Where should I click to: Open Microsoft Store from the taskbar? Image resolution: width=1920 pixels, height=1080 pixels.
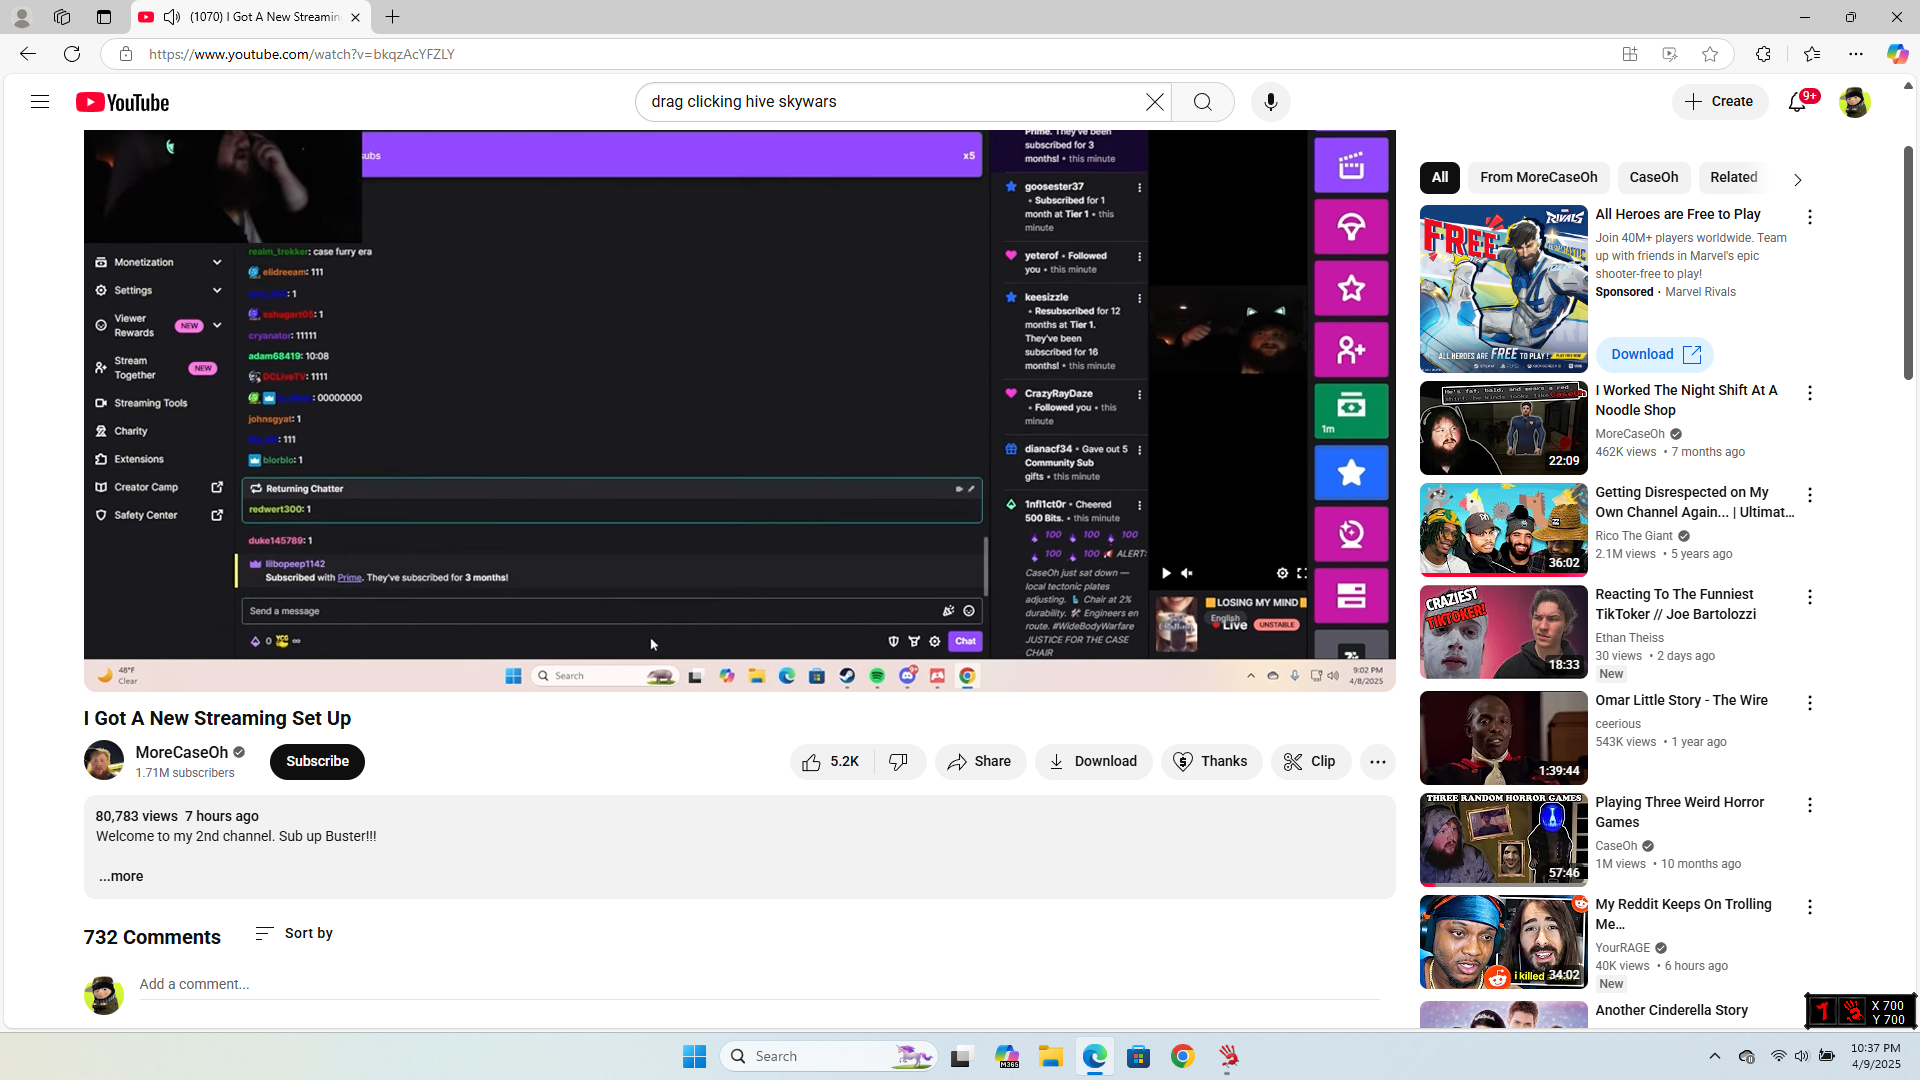(x=1138, y=1057)
